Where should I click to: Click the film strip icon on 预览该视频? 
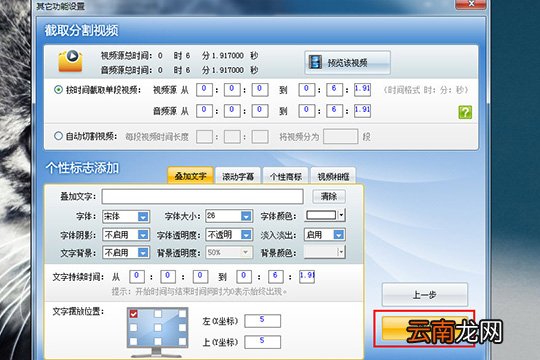315,62
